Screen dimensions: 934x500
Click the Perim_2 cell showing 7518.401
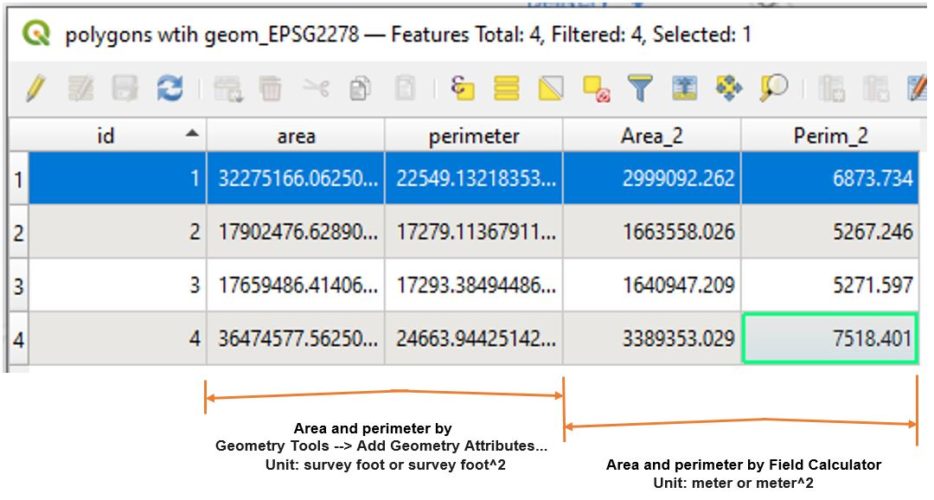830,339
